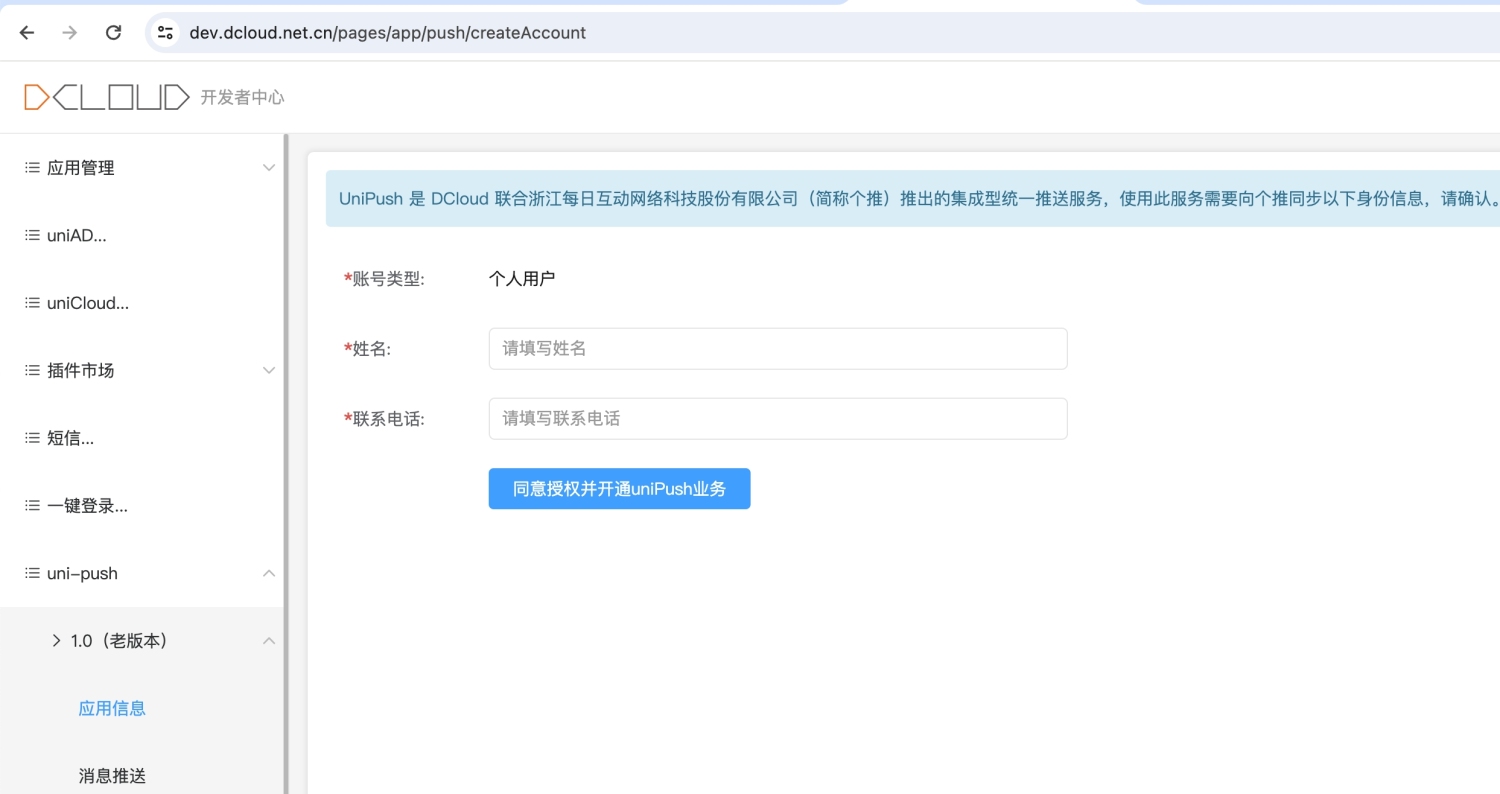Viewport: 1500px width, 794px height.
Task: Open the uniCloud... menu item
Action: point(88,303)
